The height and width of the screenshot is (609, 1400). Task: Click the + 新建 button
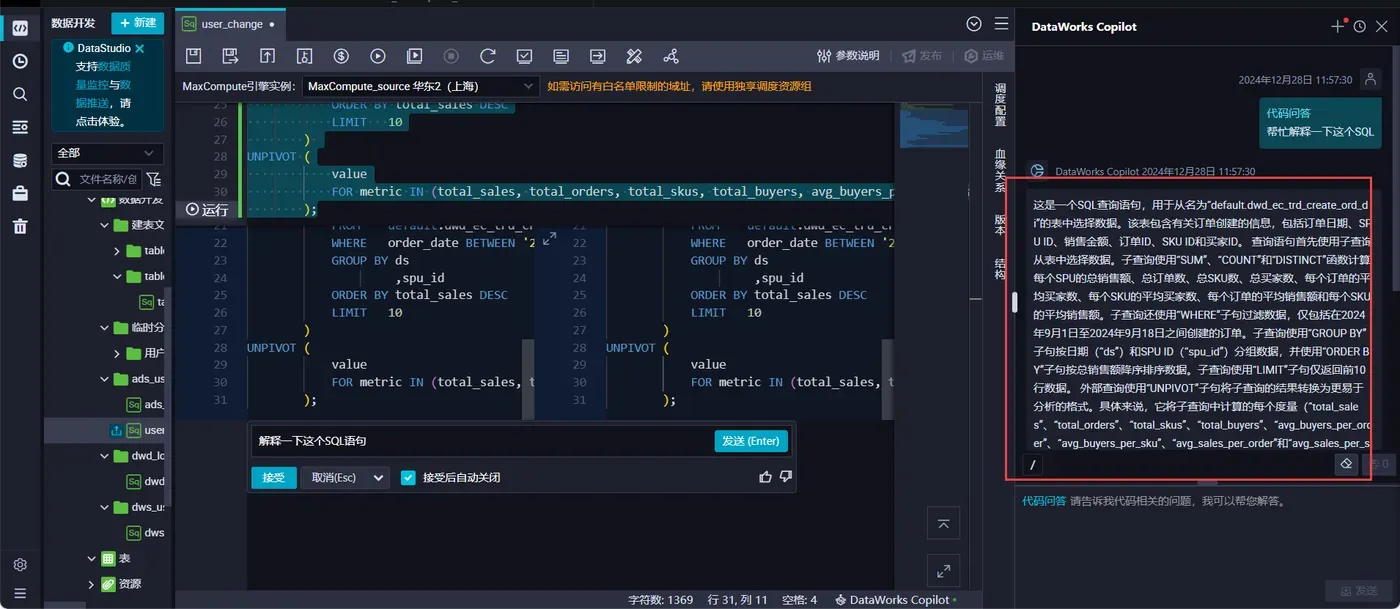click(137, 22)
